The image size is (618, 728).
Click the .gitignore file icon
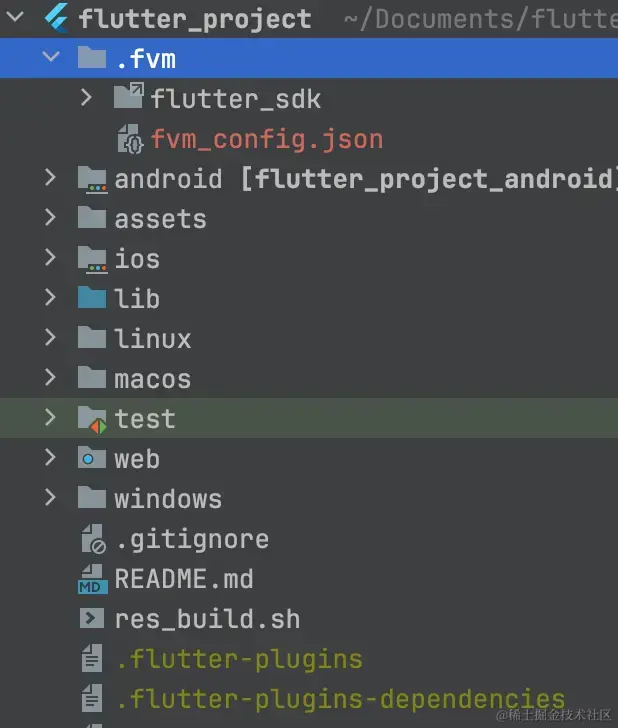(93, 539)
